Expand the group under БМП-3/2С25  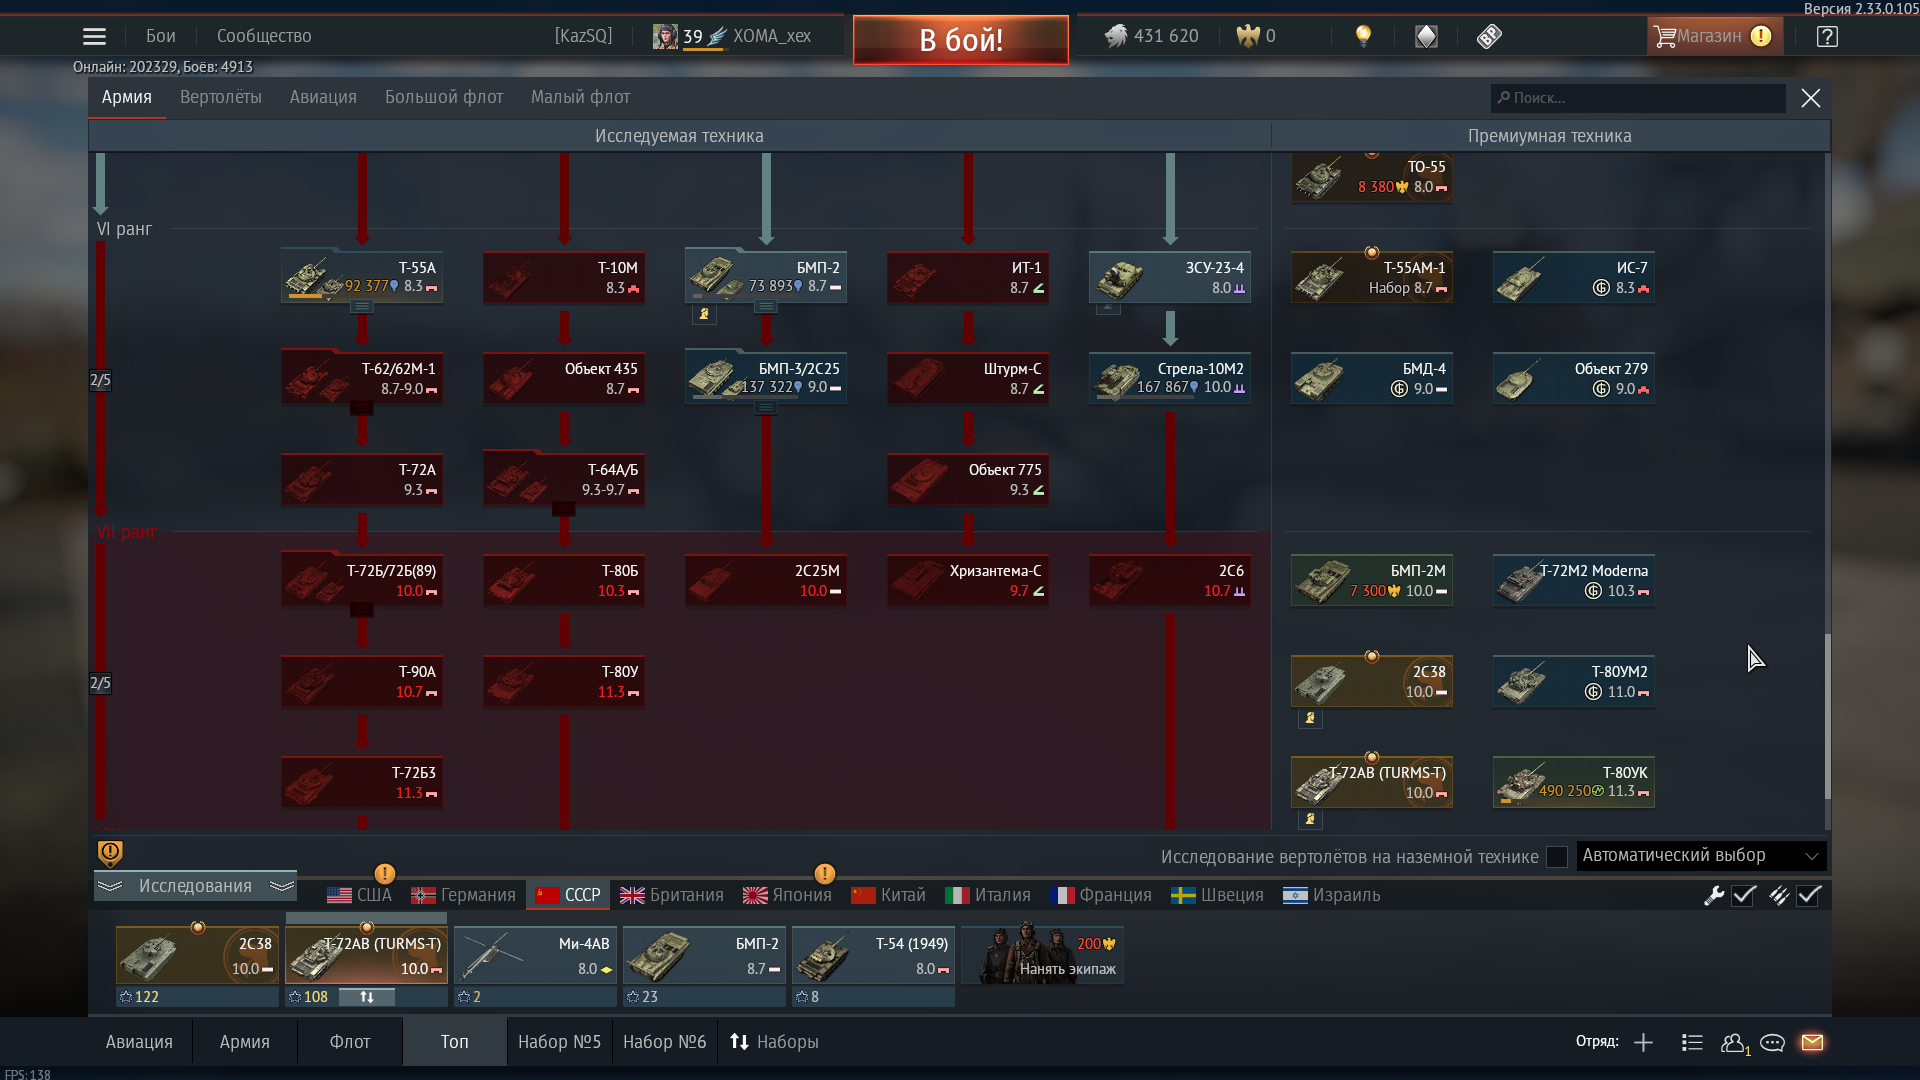coord(766,408)
